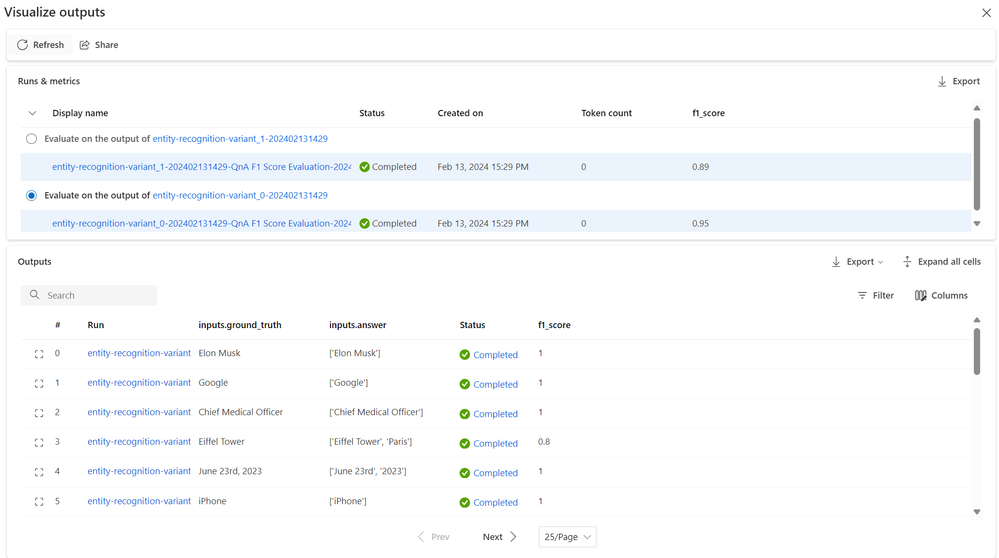The height and width of the screenshot is (558, 999).
Task: Open variant_0 QnA F1 Score Evaluation run
Action: coord(201,224)
